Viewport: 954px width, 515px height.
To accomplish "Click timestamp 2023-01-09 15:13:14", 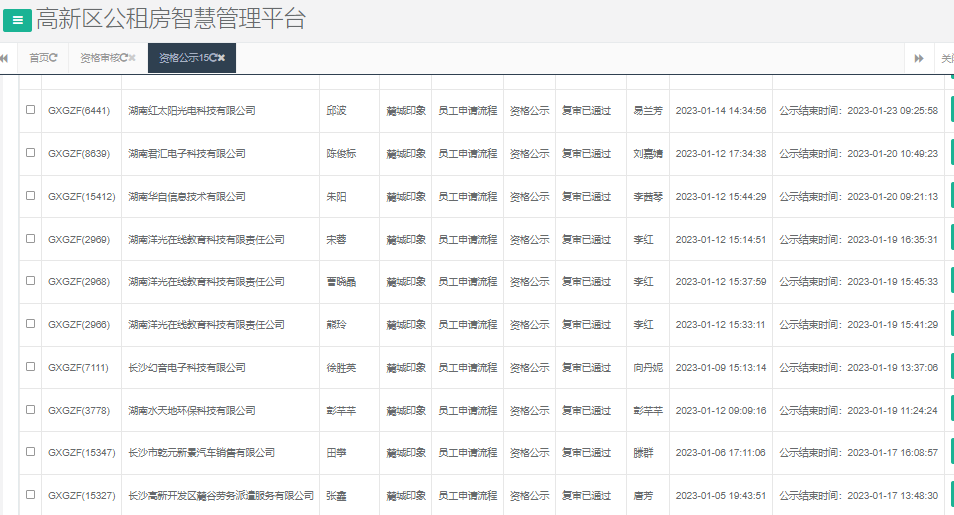I will (721, 368).
